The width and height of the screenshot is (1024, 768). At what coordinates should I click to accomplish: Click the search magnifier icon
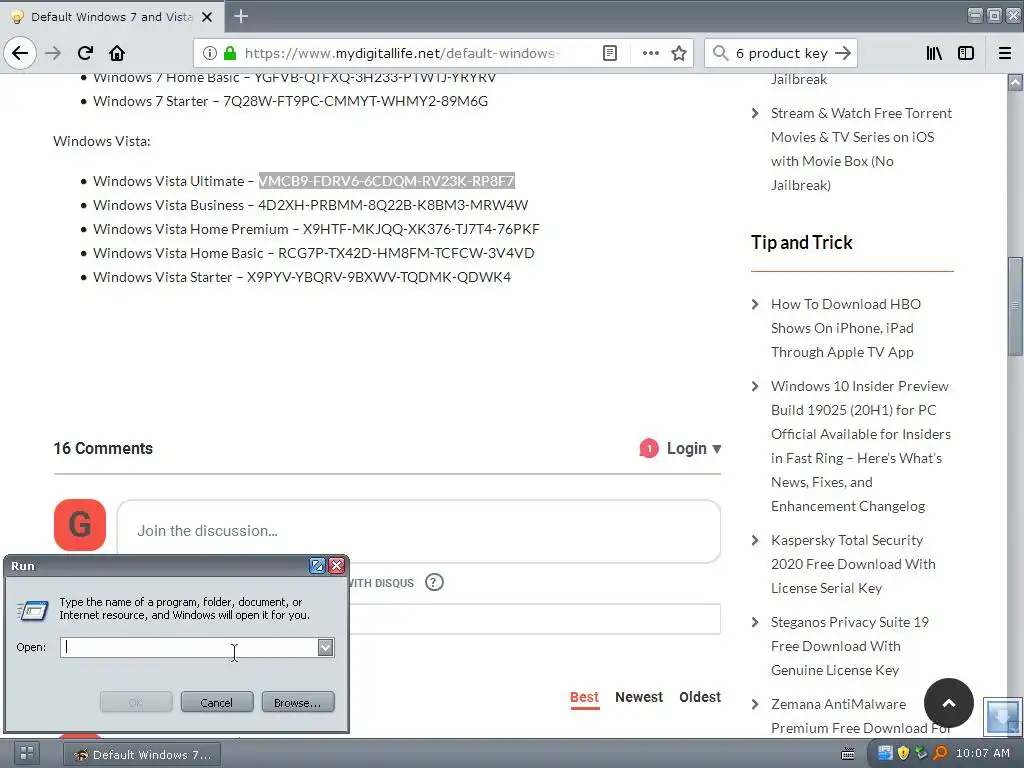pos(720,53)
